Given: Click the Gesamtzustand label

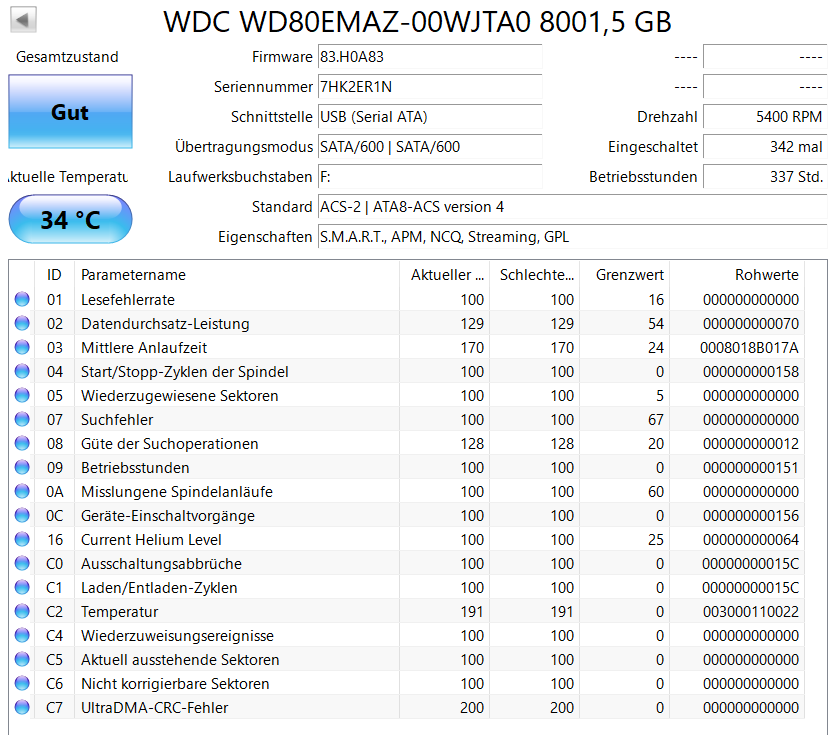Looking at the screenshot, I should pyautogui.click(x=67, y=56).
